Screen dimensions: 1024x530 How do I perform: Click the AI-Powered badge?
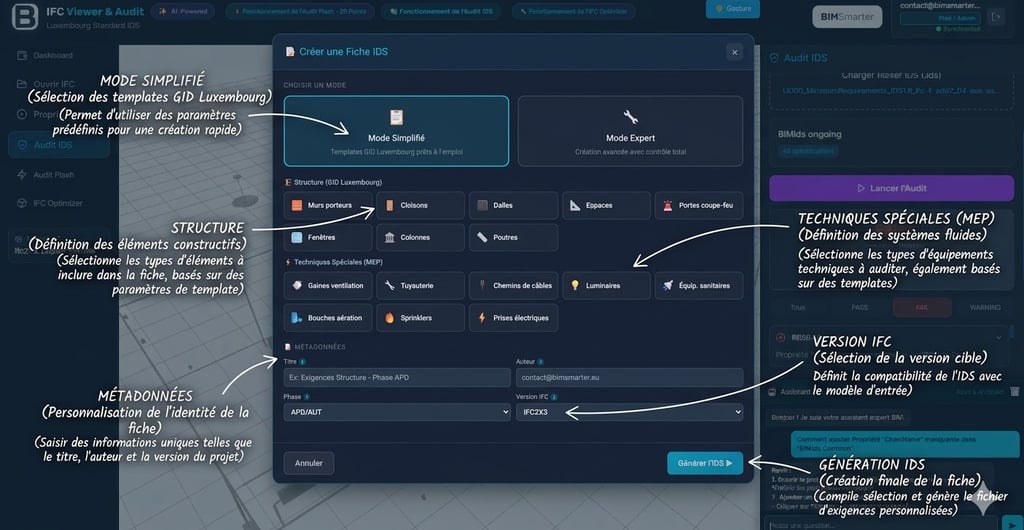click(182, 11)
